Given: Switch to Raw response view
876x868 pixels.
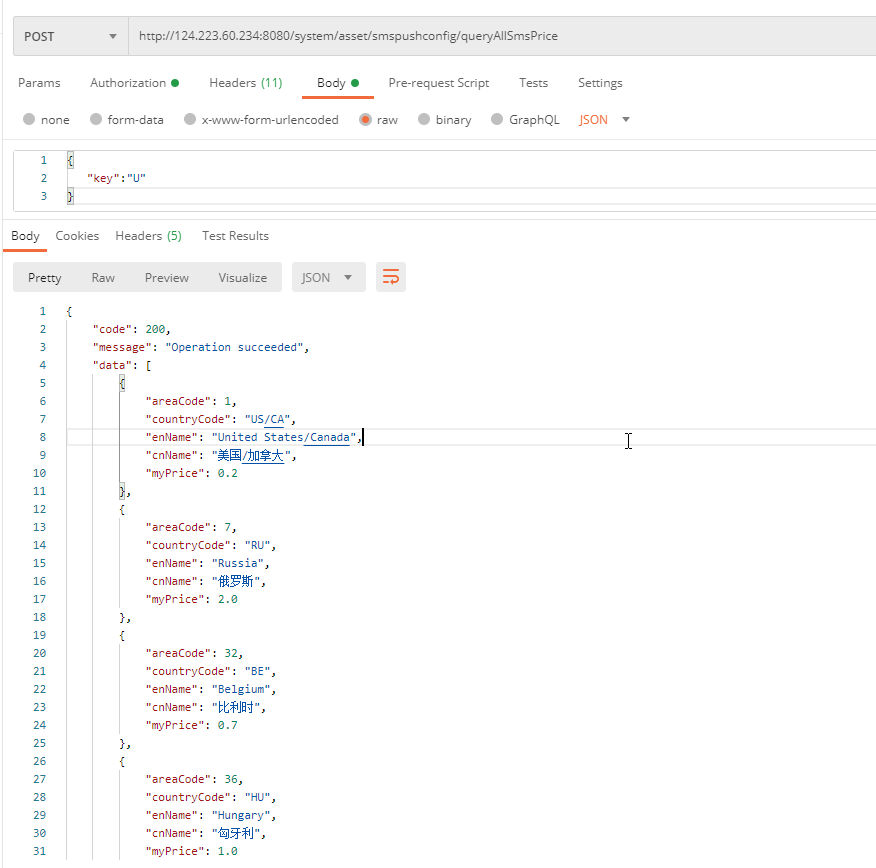Looking at the screenshot, I should [103, 277].
